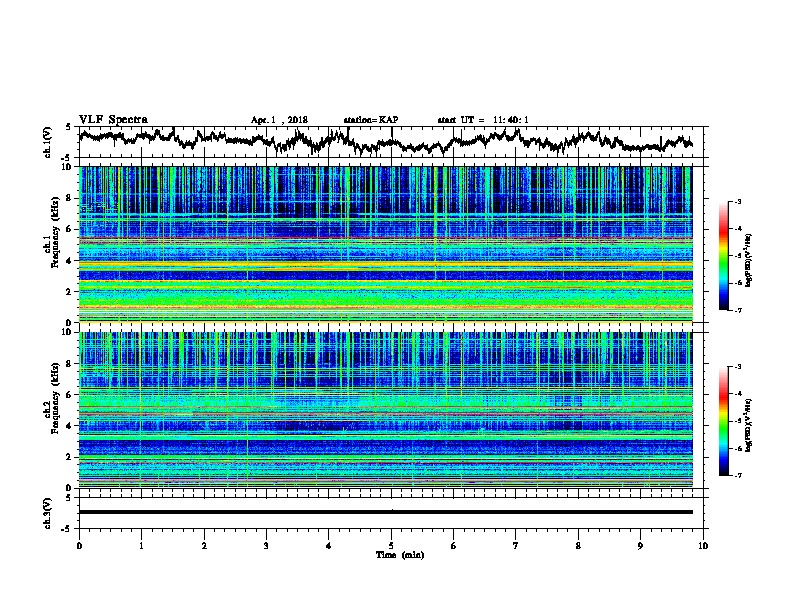Click the ch.1 voltage waveform trace
This screenshot has width=792, height=612.
pyautogui.click(x=385, y=141)
